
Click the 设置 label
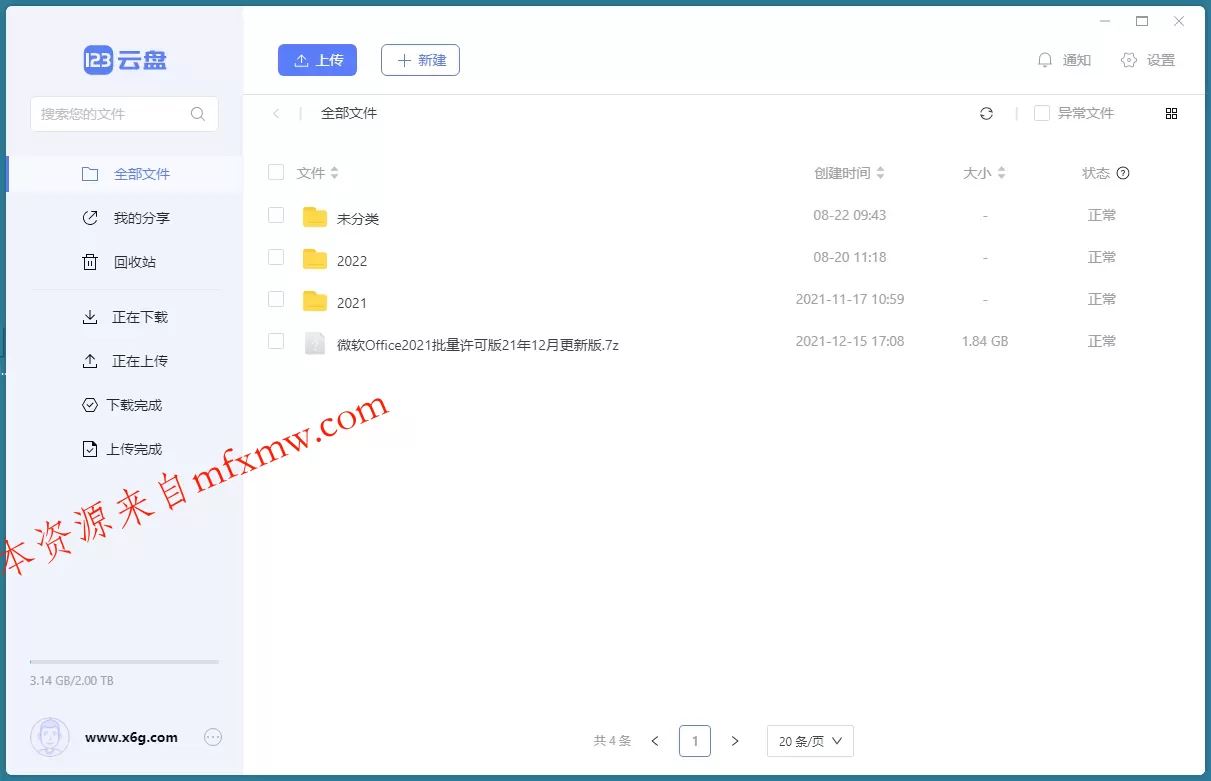pyautogui.click(x=1161, y=60)
